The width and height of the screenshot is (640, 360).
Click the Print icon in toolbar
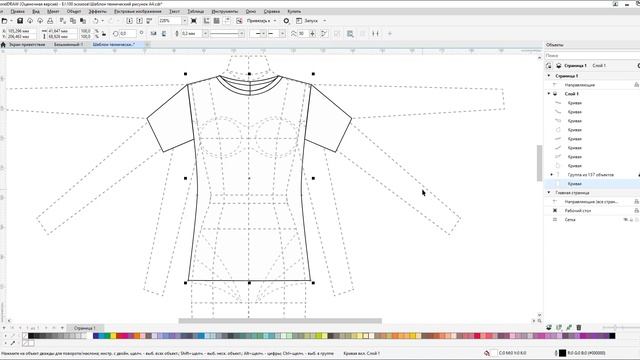click(50, 20)
